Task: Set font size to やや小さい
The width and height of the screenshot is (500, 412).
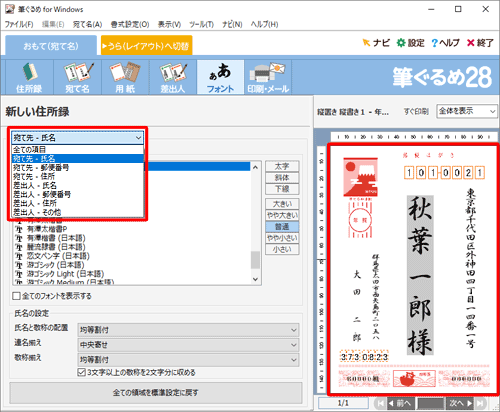Action: point(282,238)
